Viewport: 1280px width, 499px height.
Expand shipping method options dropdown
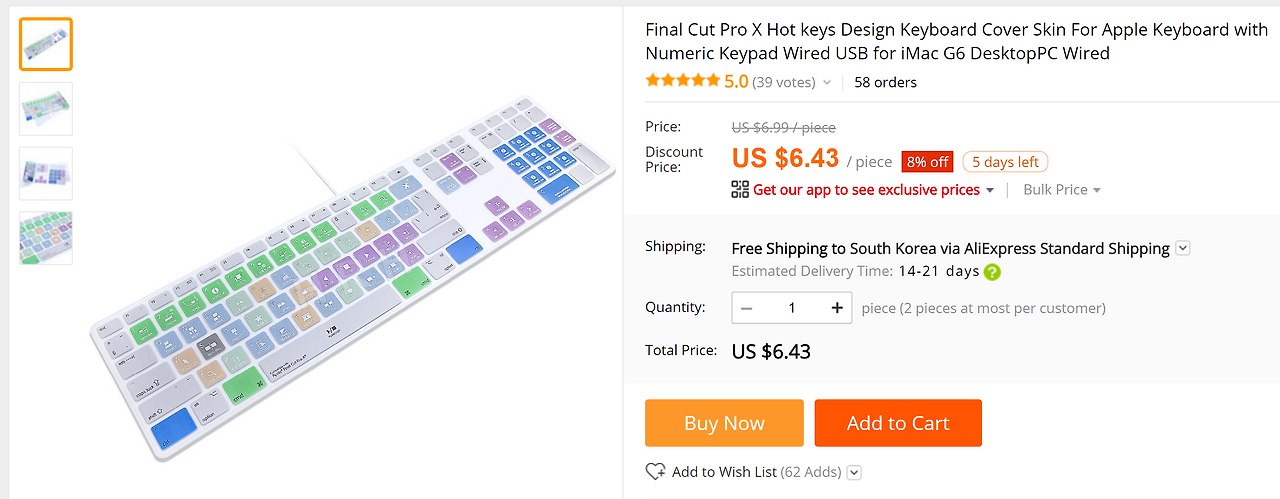click(x=1183, y=248)
